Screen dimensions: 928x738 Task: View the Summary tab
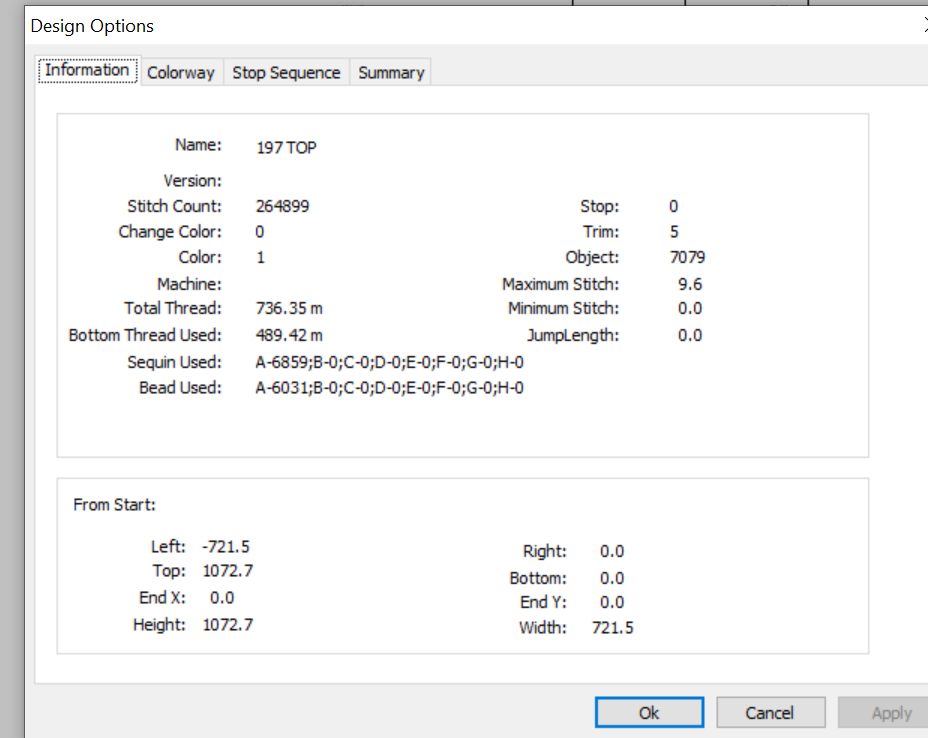click(391, 73)
